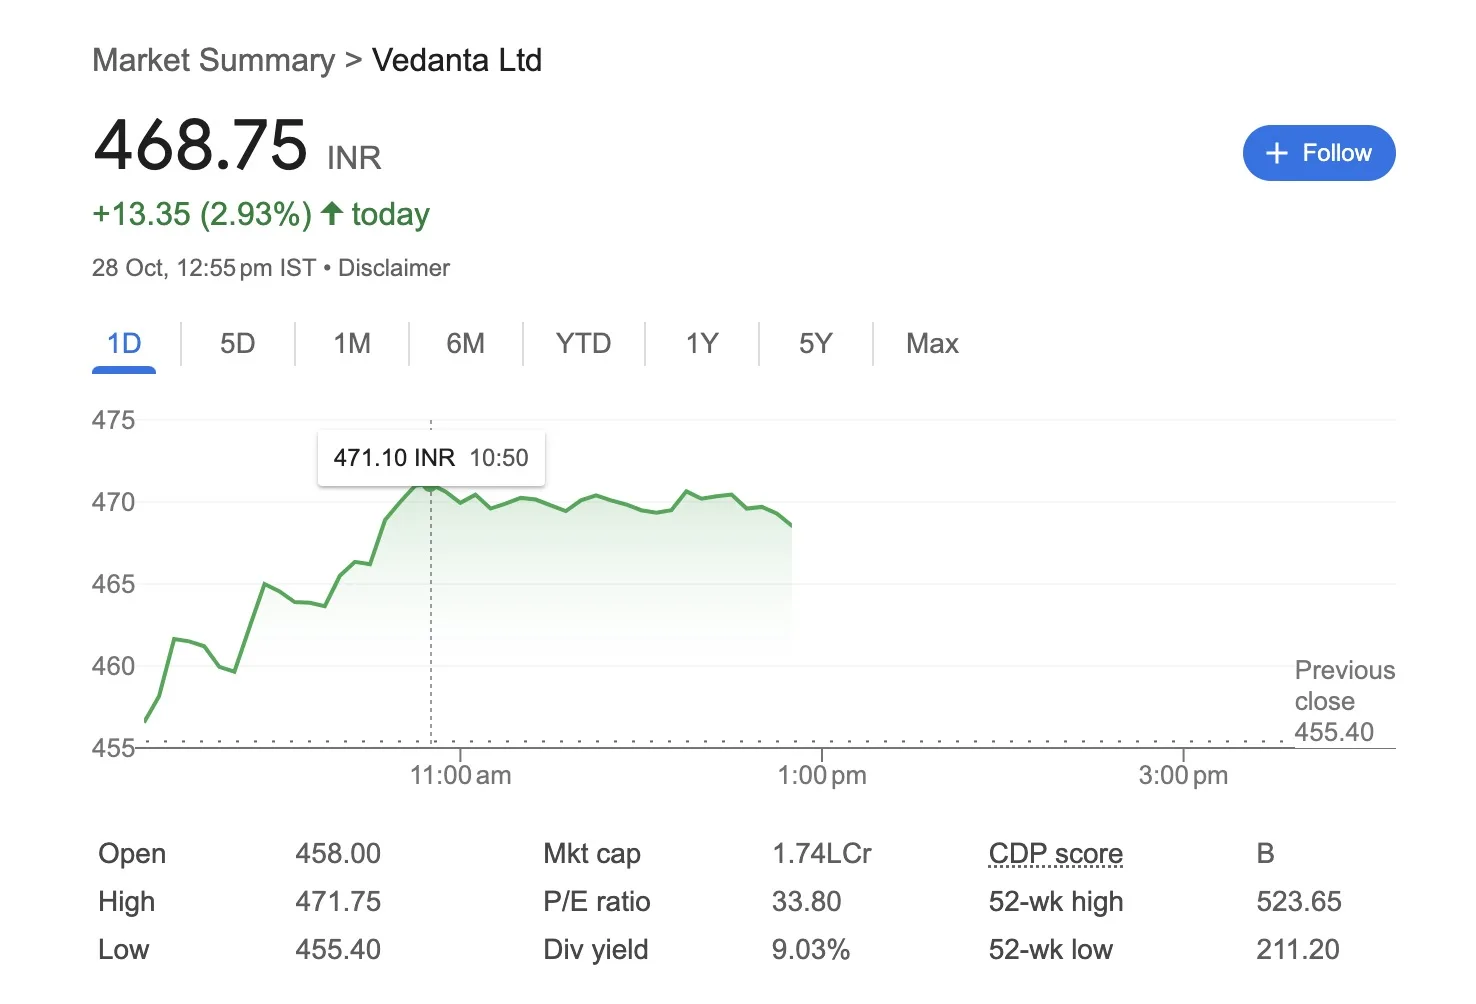This screenshot has height=1004, width=1476.
Task: Click the plus icon in the Follow button
Action: click(1277, 153)
